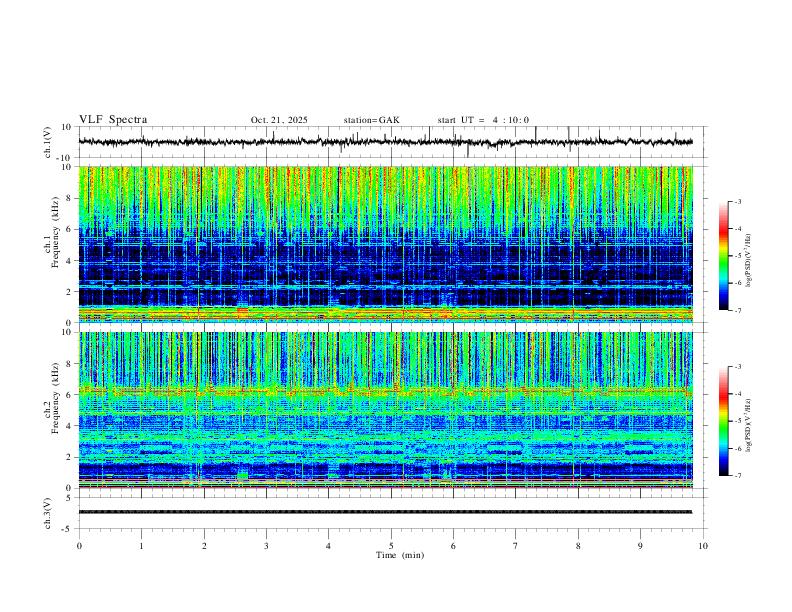
Task: Click the time axis tick label "5"
Action: (391, 546)
